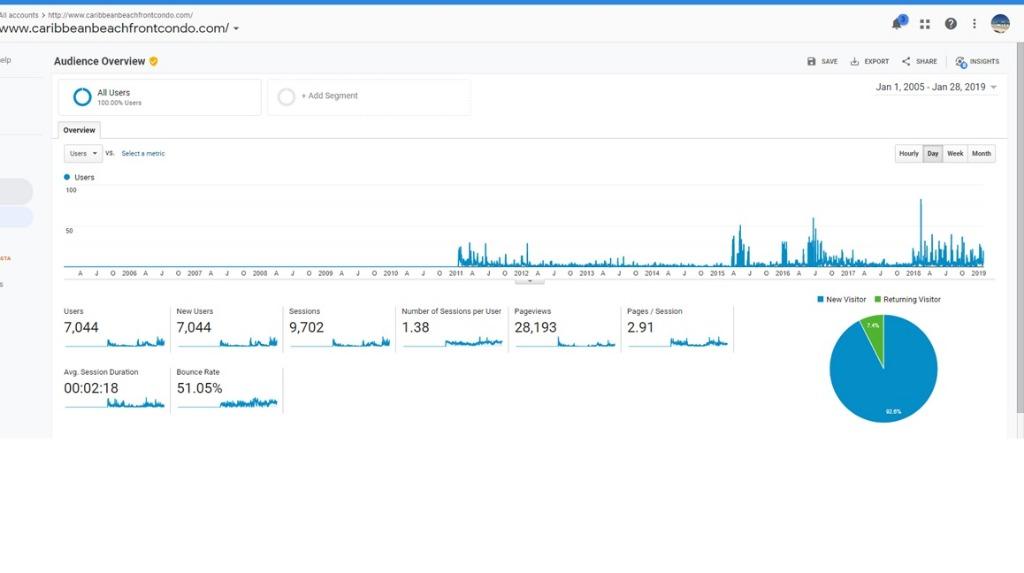The height and width of the screenshot is (573, 1024).
Task: Click the user account avatar
Action: click(x=1000, y=24)
